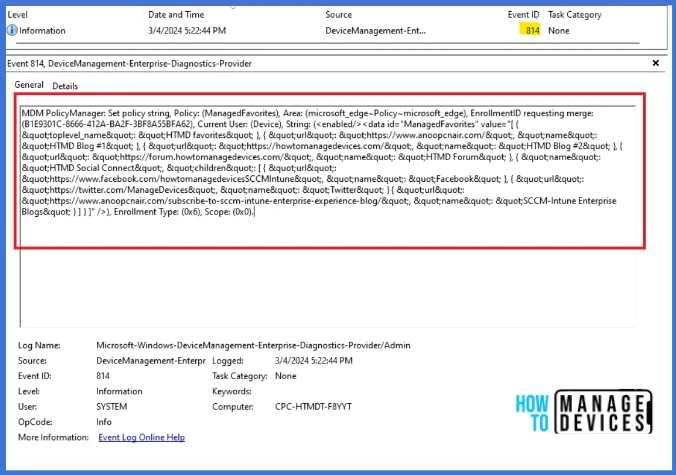Select the General tab
This screenshot has width=676, height=475.
pos(29,84)
